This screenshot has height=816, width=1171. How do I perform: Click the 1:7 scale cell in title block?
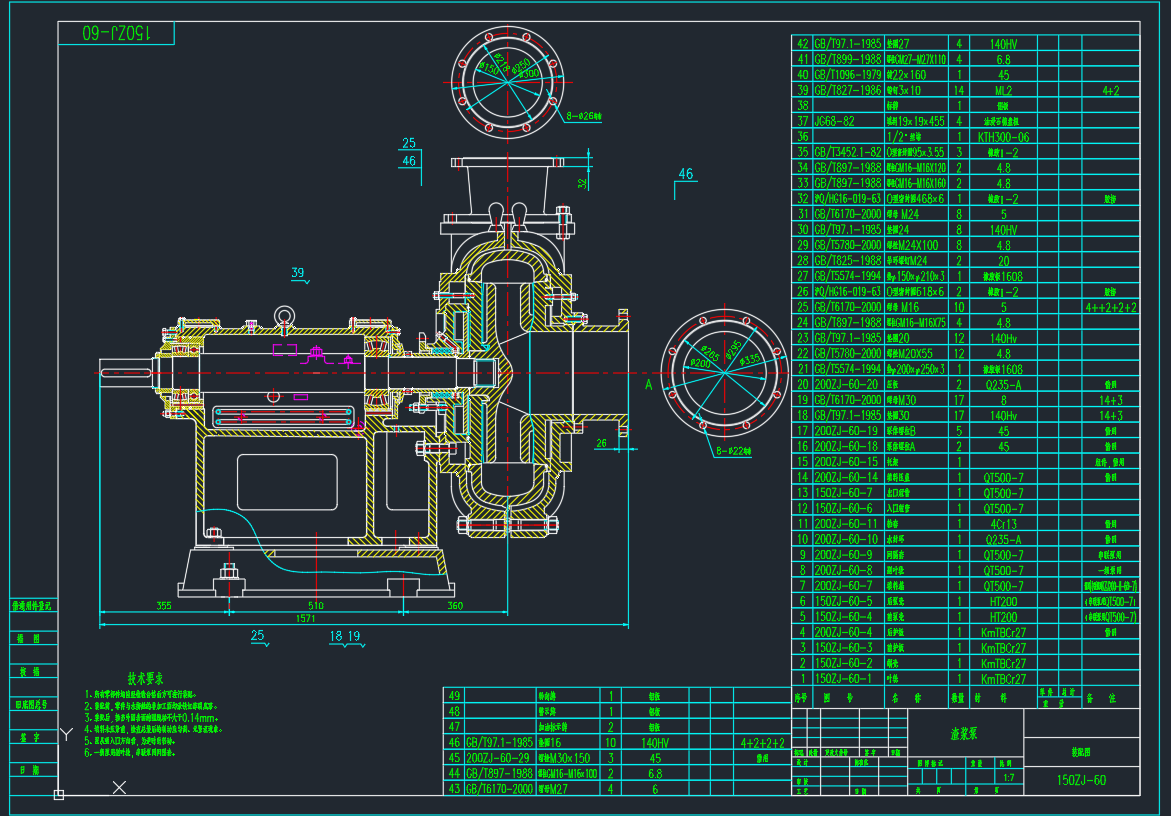(1007, 775)
